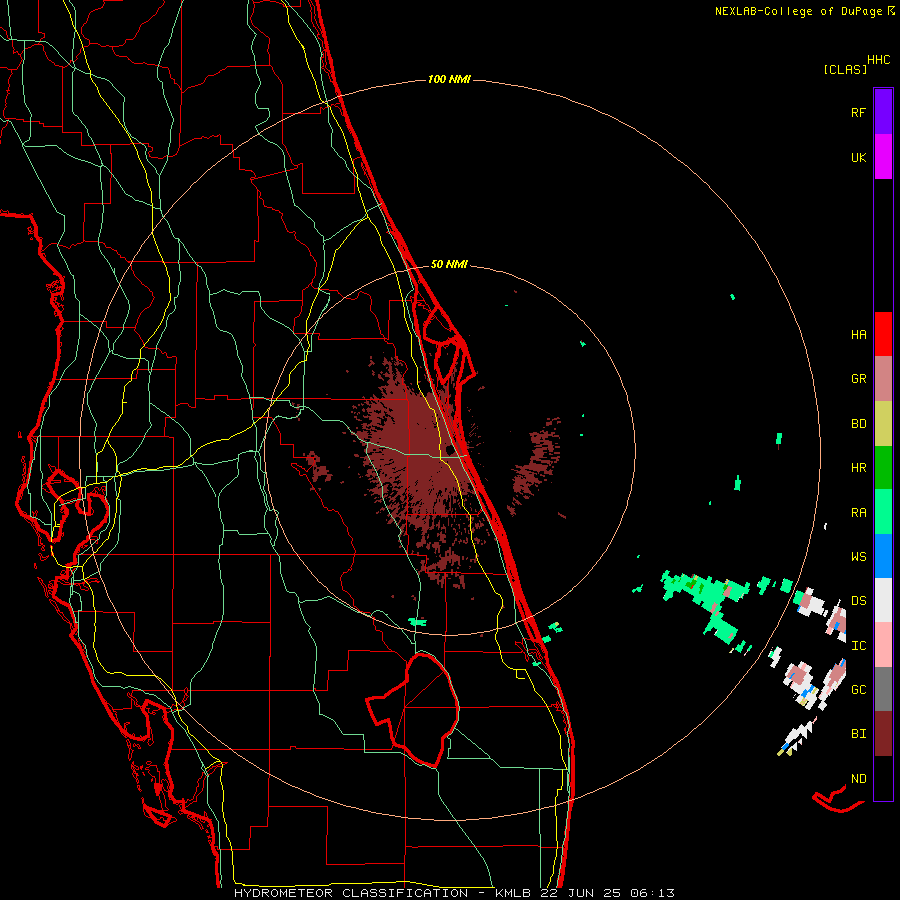The height and width of the screenshot is (900, 900).
Task: Click the 50 NMI range ring label
Action: [x=449, y=264]
